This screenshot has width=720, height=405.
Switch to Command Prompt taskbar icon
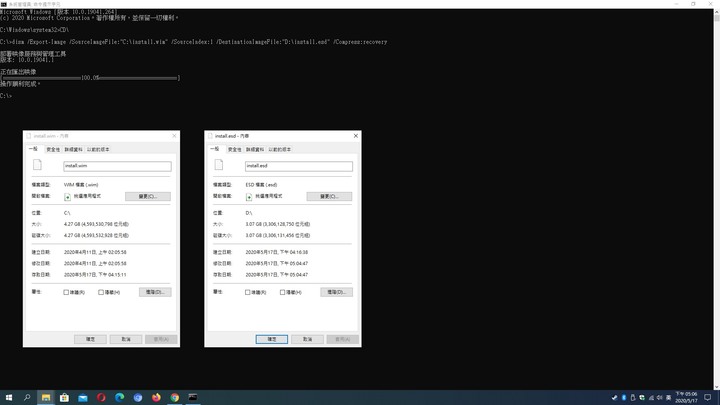[193, 398]
